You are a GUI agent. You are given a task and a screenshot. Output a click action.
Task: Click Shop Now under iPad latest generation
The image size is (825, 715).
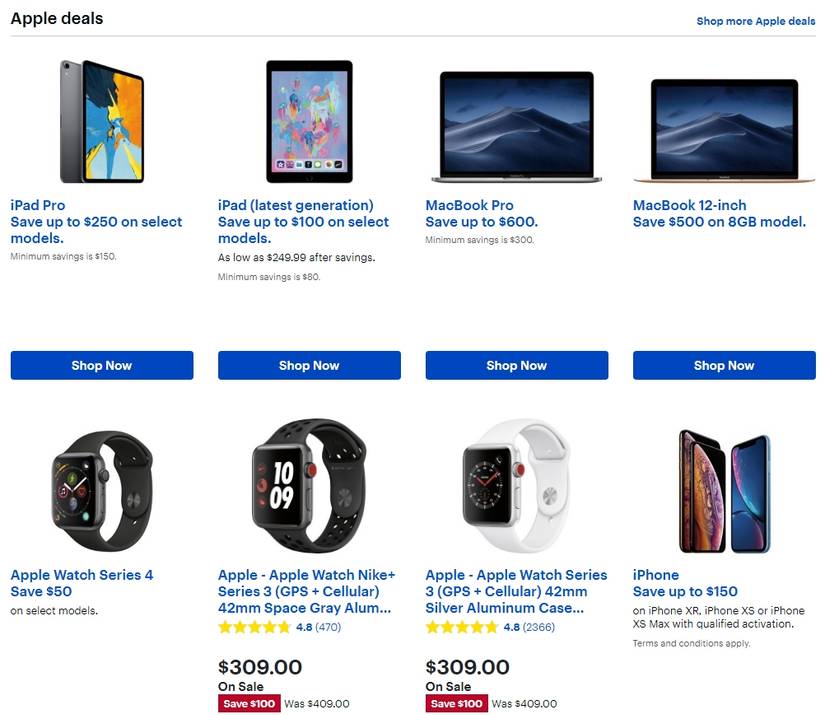tap(308, 365)
